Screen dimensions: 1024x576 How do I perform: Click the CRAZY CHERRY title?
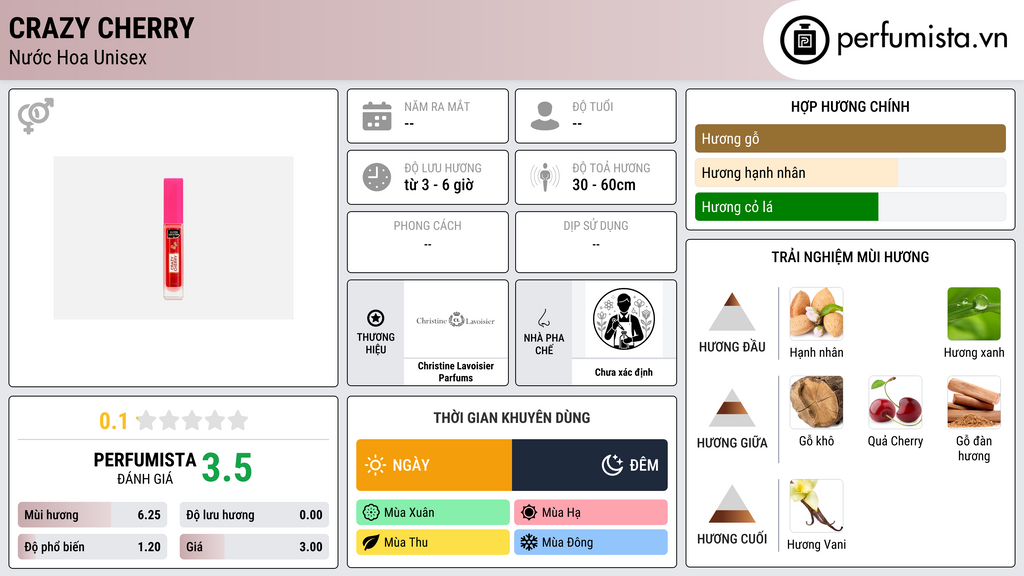coord(101,28)
